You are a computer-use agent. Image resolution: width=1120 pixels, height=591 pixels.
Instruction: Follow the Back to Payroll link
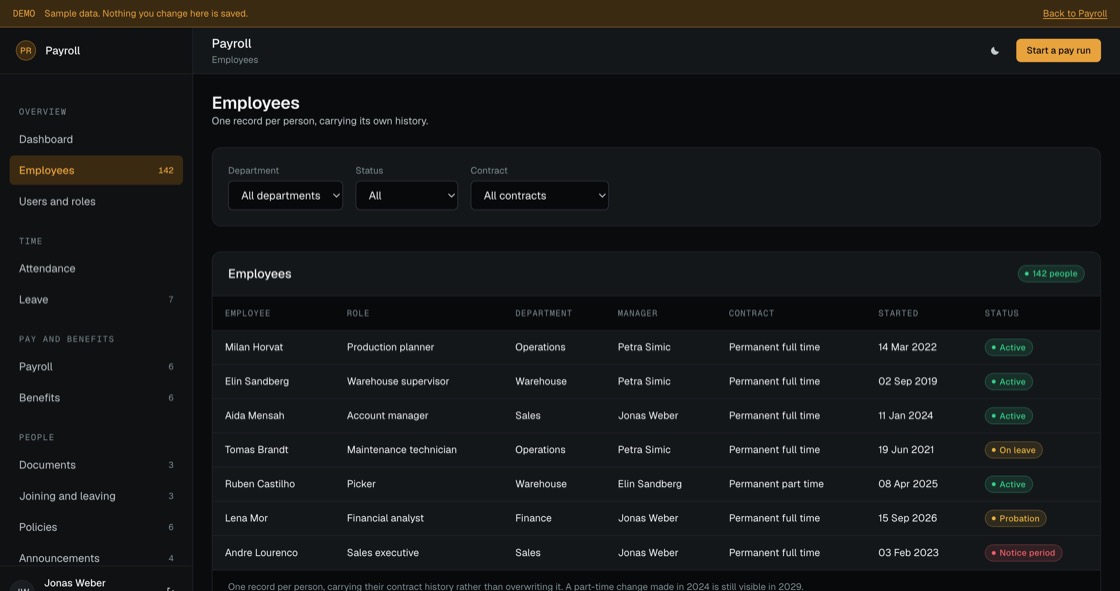[x=1074, y=14]
